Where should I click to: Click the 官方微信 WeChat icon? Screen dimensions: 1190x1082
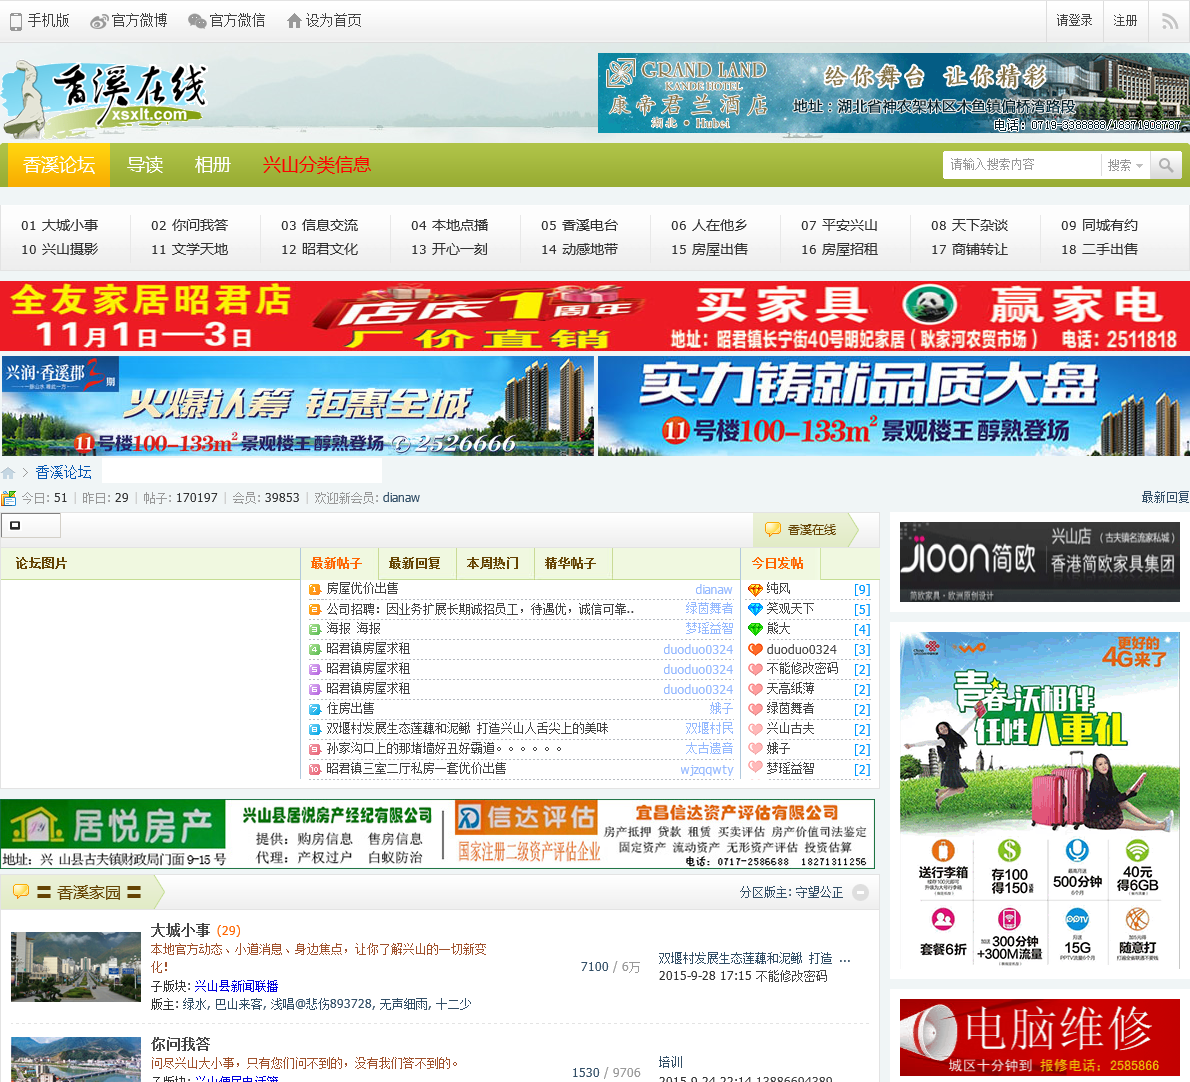(x=197, y=21)
